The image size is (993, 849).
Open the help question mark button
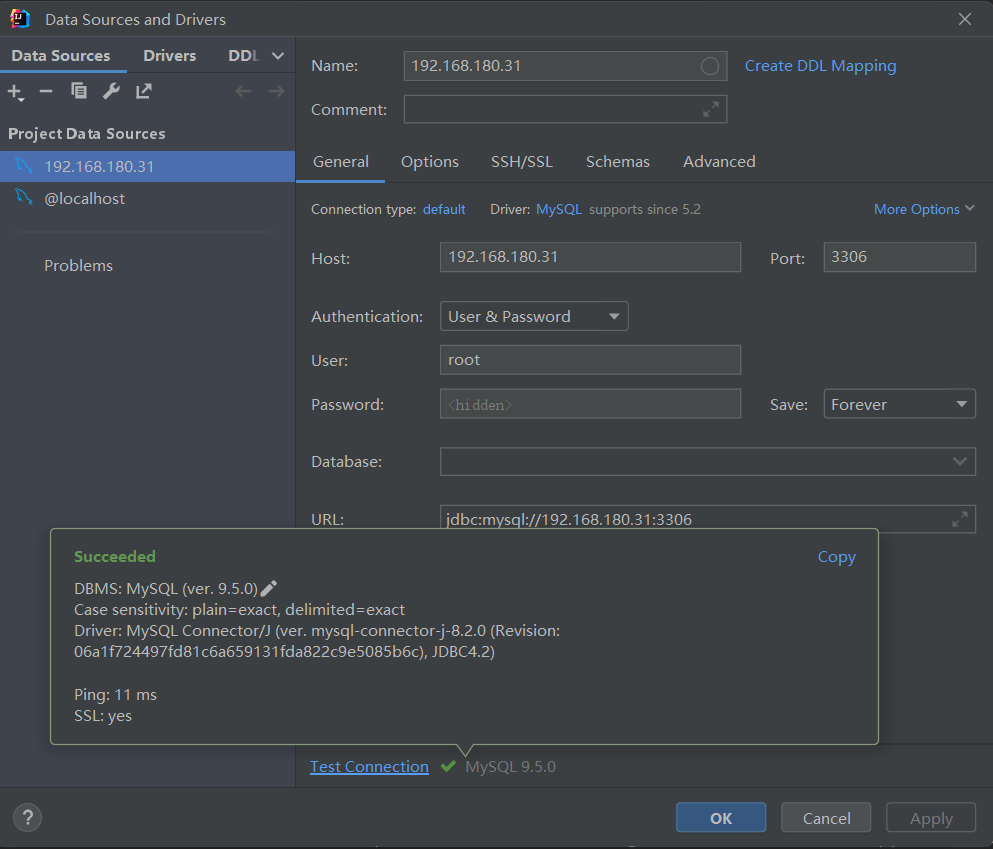pyautogui.click(x=27, y=817)
